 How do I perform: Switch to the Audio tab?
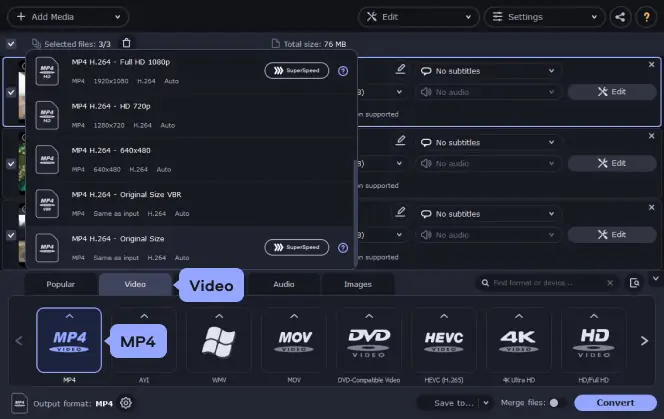click(x=284, y=284)
